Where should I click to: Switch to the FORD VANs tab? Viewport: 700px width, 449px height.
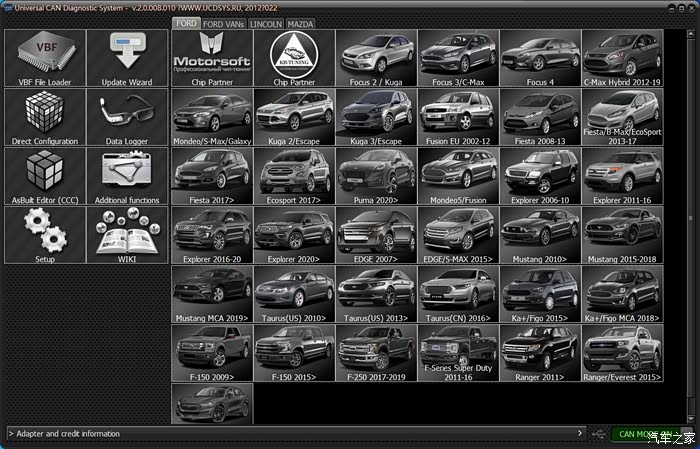click(x=224, y=24)
